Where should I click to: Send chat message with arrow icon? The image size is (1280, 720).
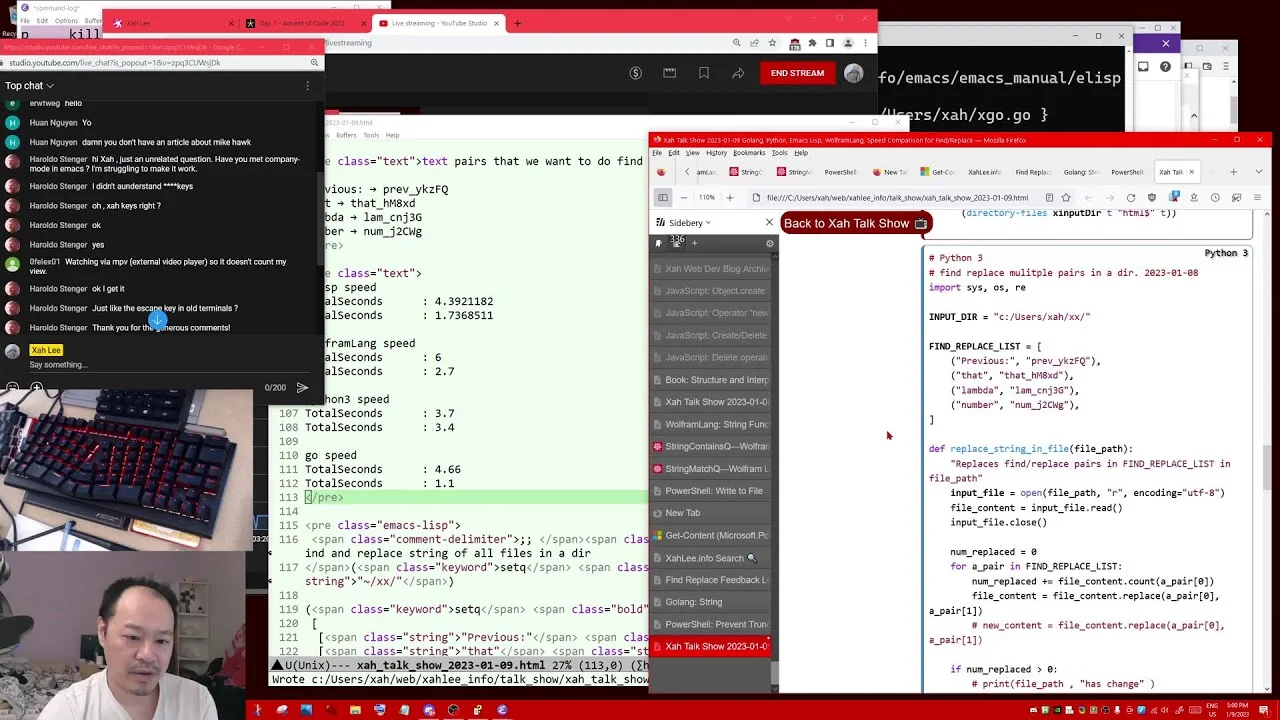click(x=302, y=387)
